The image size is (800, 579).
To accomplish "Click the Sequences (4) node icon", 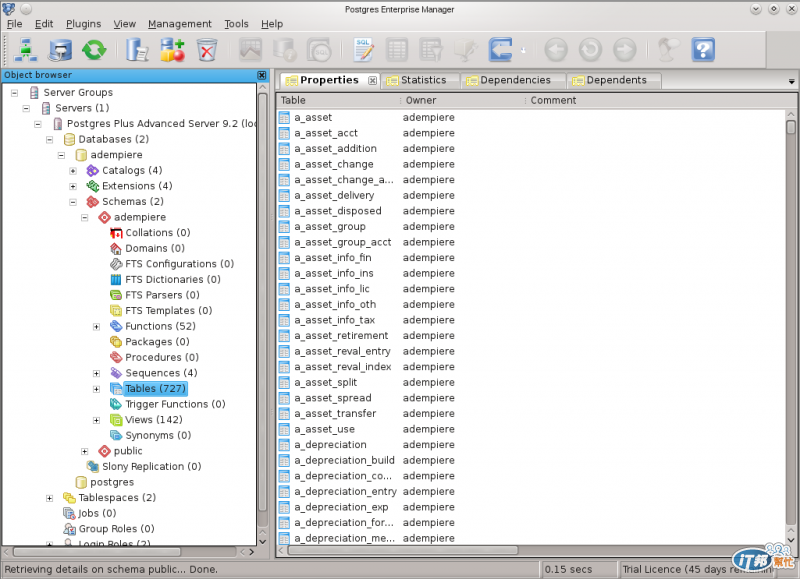I will 116,373.
